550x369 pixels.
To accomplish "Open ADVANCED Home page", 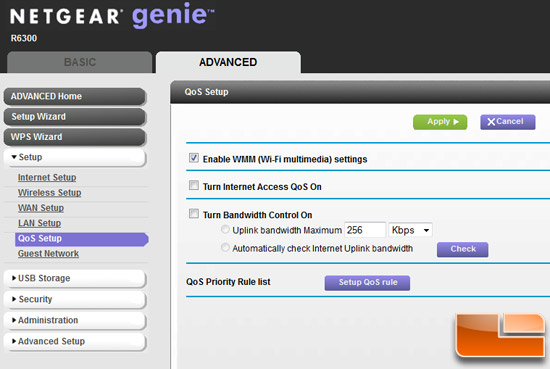I will tap(75, 96).
